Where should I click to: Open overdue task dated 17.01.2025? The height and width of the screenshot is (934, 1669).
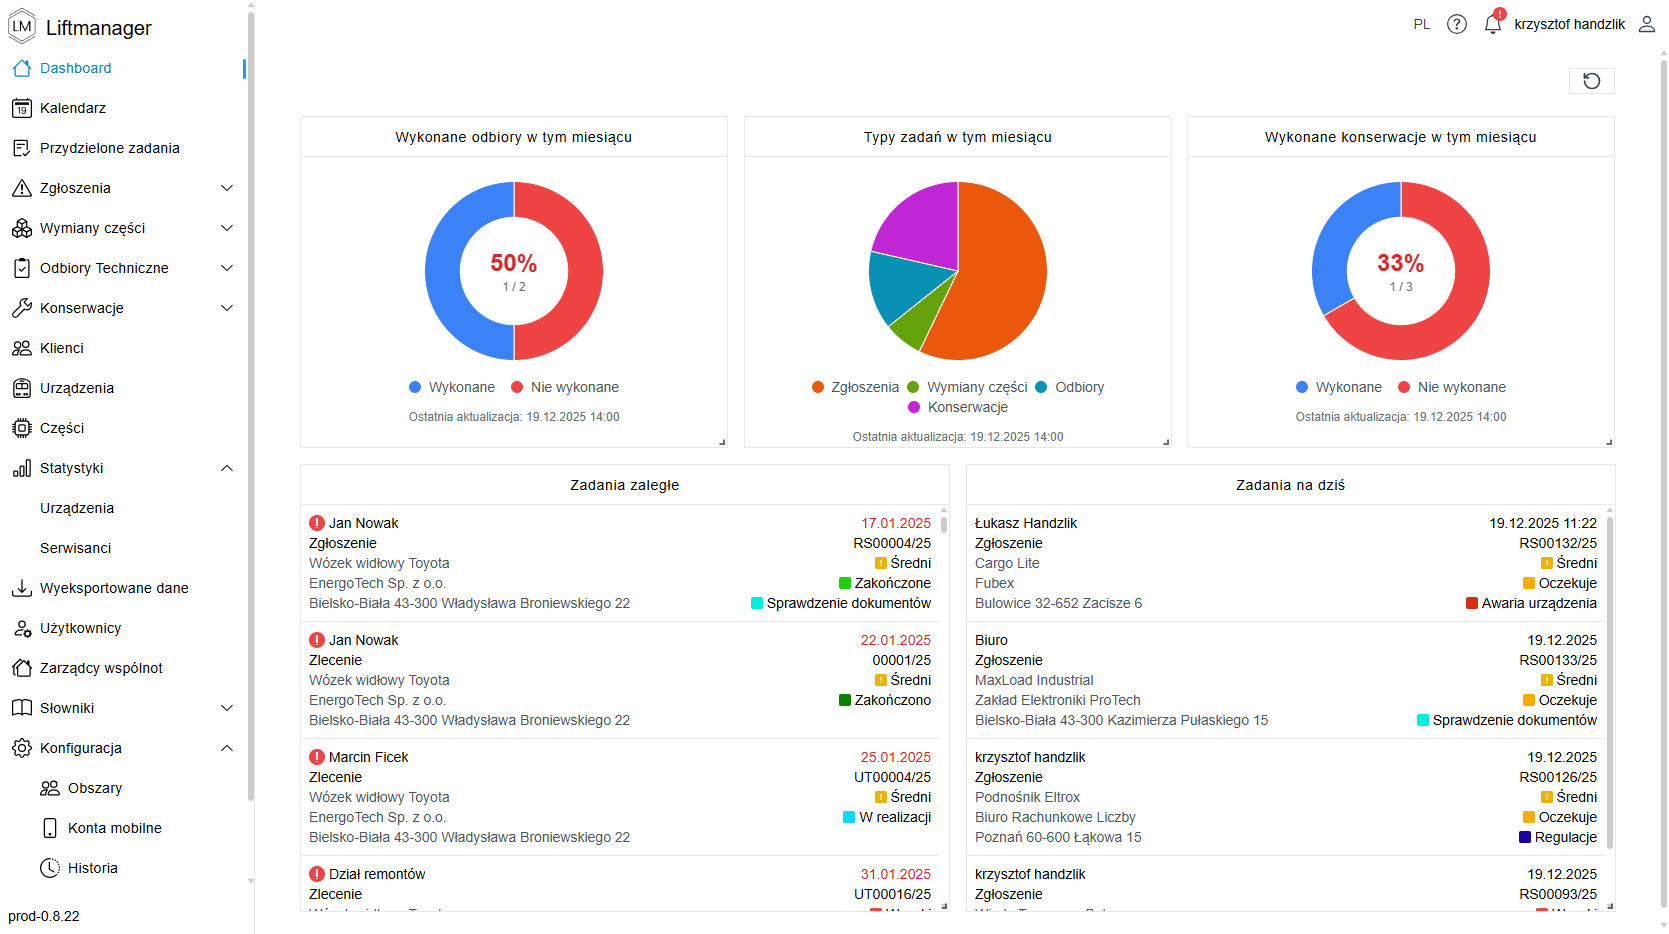click(x=620, y=562)
